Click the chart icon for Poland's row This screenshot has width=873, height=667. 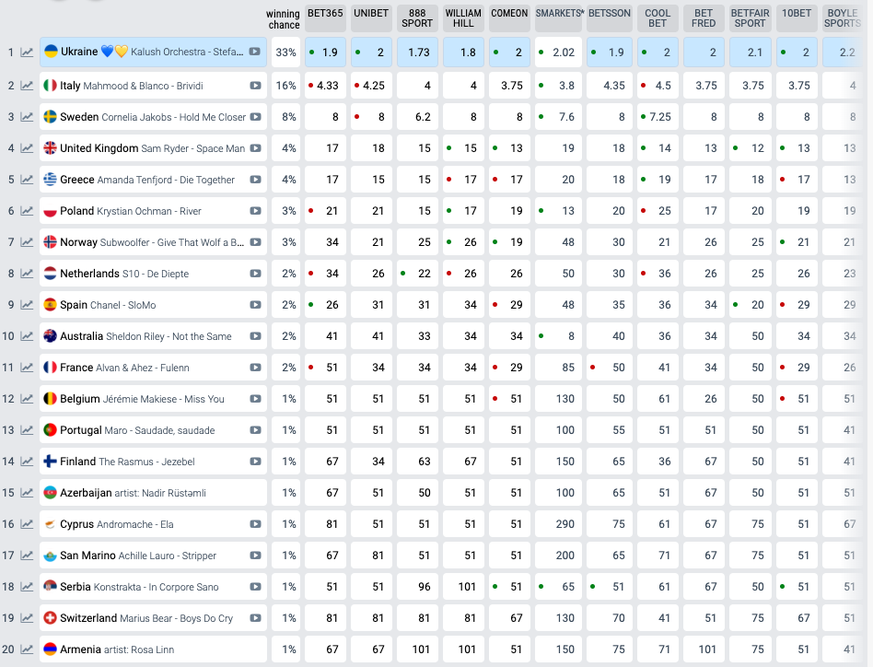[x=27, y=212]
